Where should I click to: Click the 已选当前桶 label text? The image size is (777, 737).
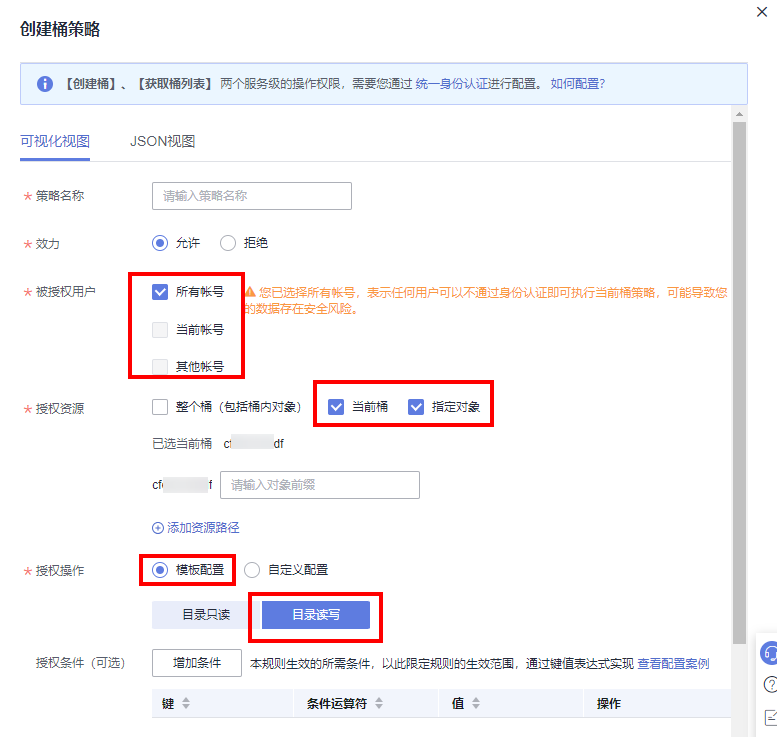point(182,444)
